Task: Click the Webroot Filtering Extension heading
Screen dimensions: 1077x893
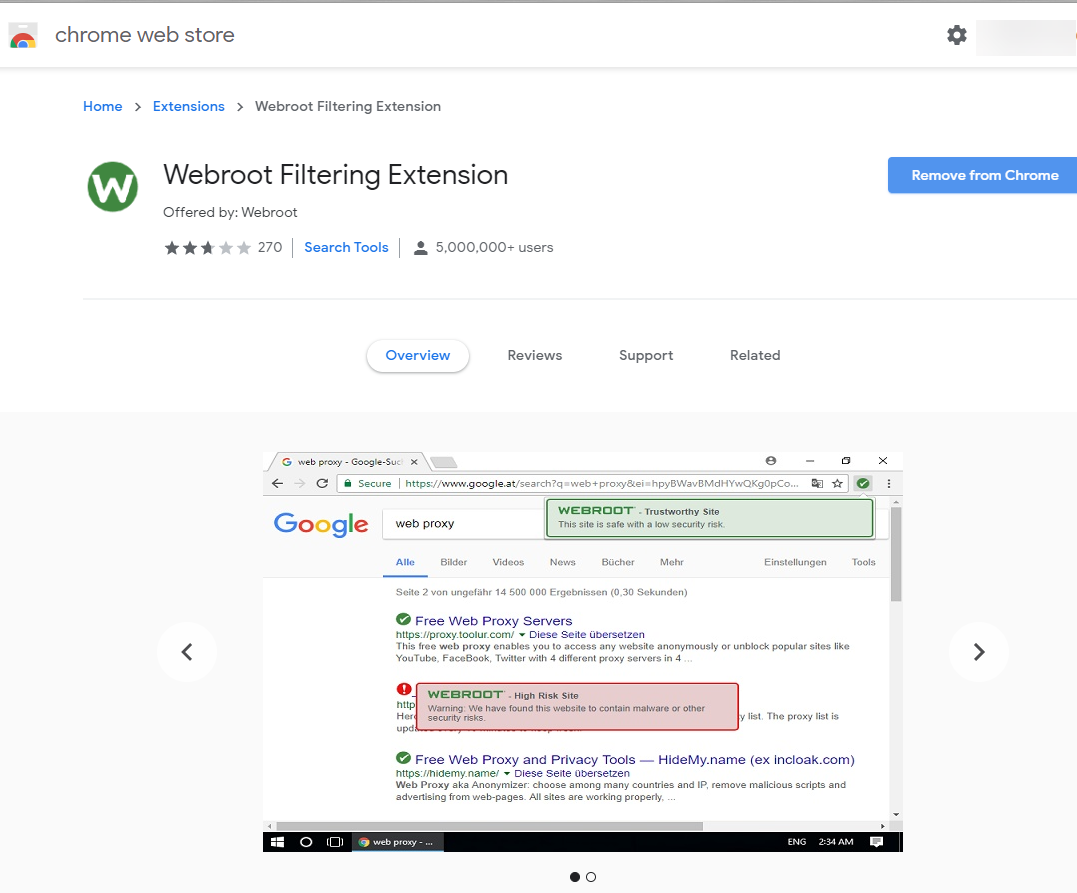Action: click(x=335, y=175)
